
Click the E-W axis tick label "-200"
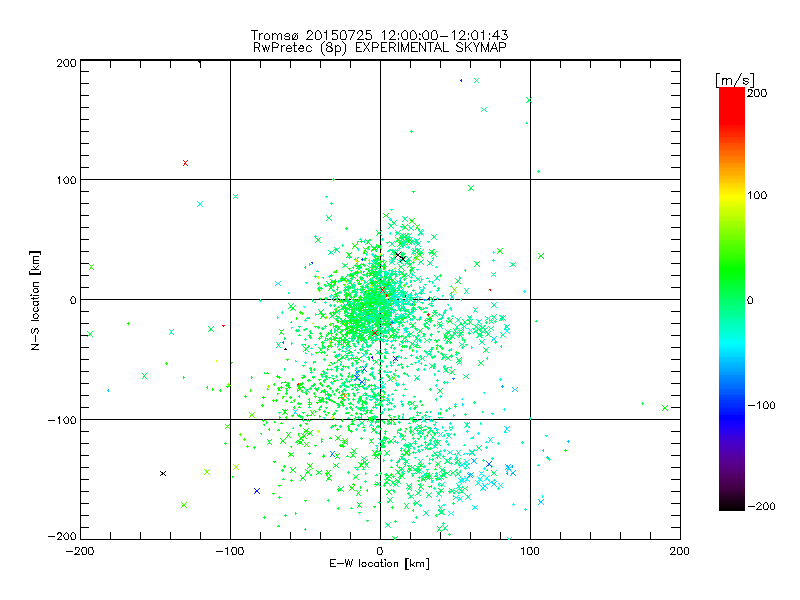click(80, 551)
